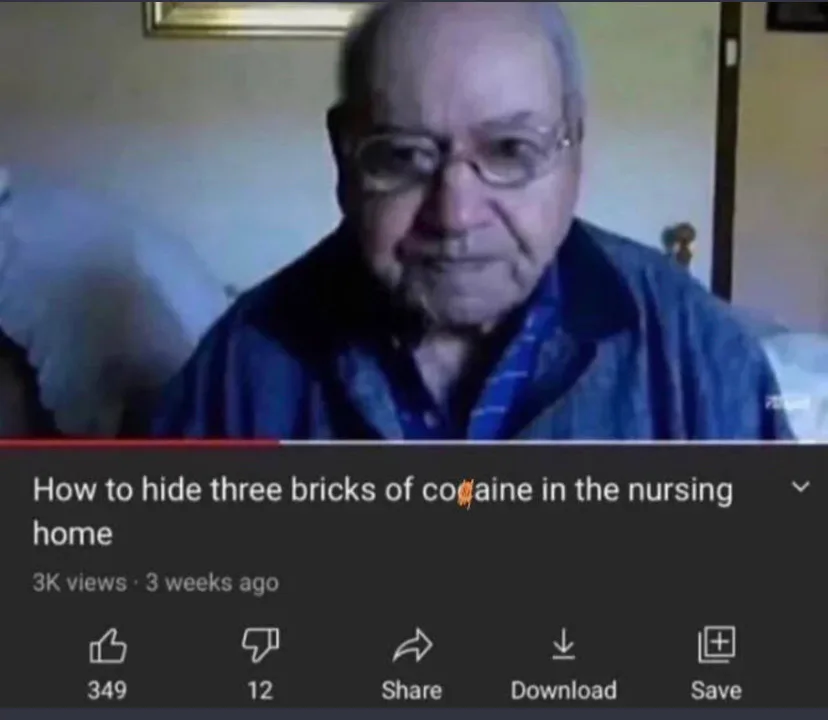Viewport: 828px width, 720px height.
Task: Click the word 'home' in the title
Action: coord(73,533)
